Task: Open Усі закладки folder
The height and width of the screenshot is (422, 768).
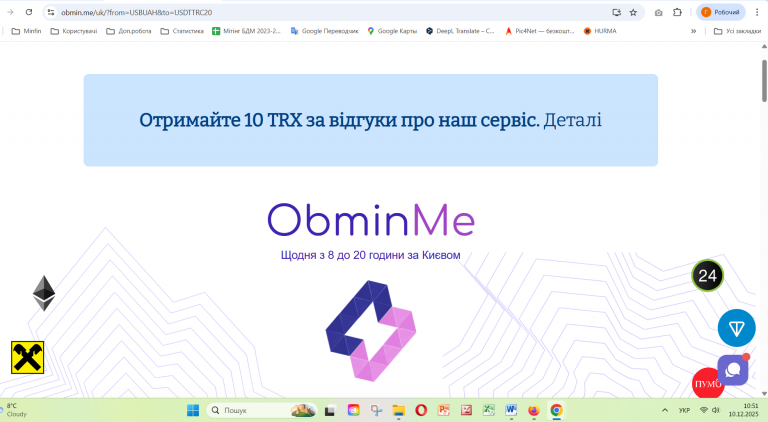Action: click(737, 31)
